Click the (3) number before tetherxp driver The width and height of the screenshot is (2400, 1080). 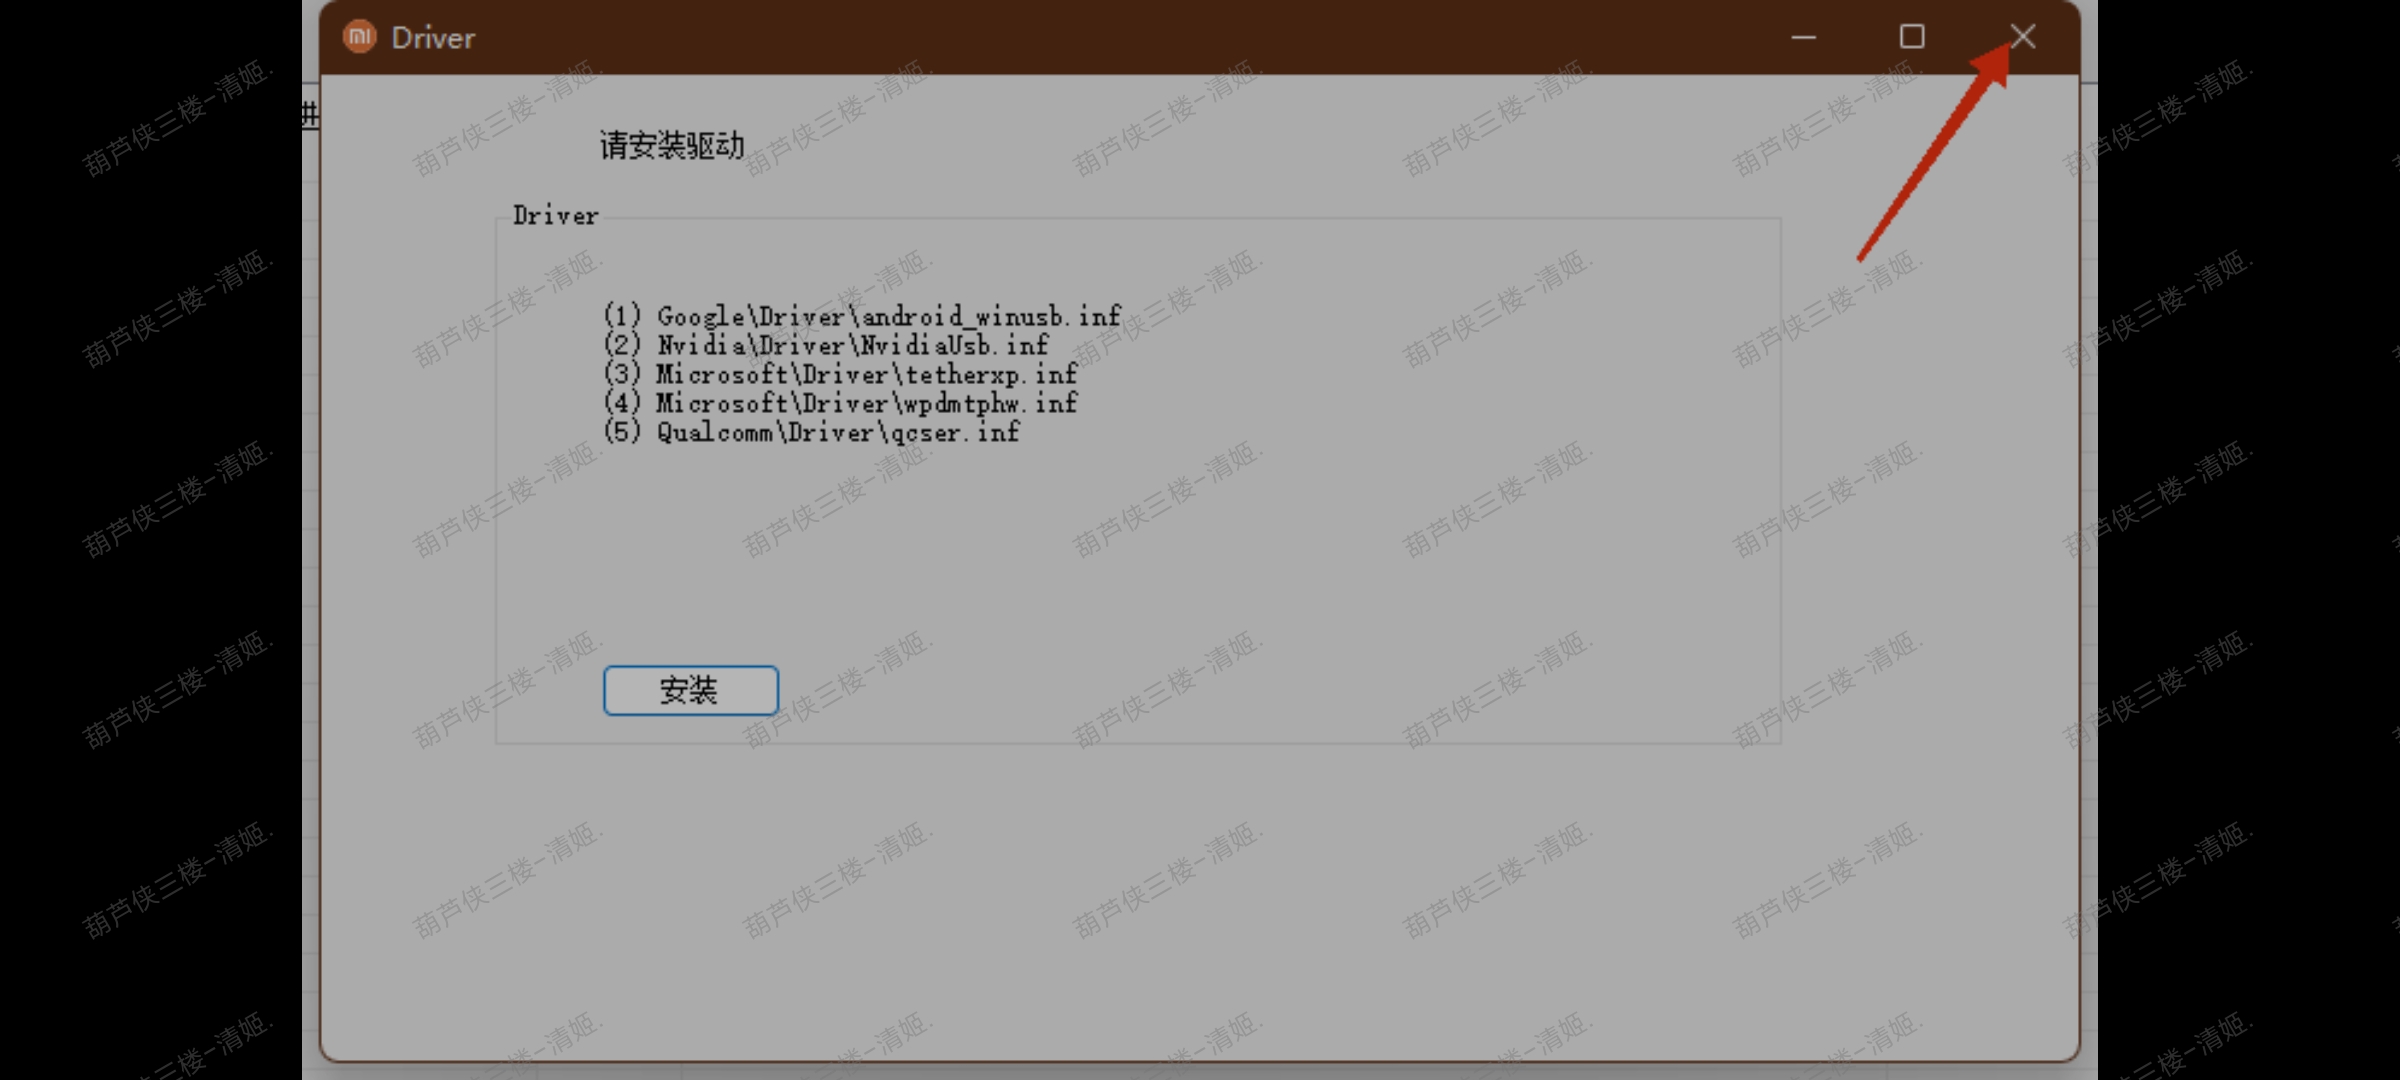(622, 374)
